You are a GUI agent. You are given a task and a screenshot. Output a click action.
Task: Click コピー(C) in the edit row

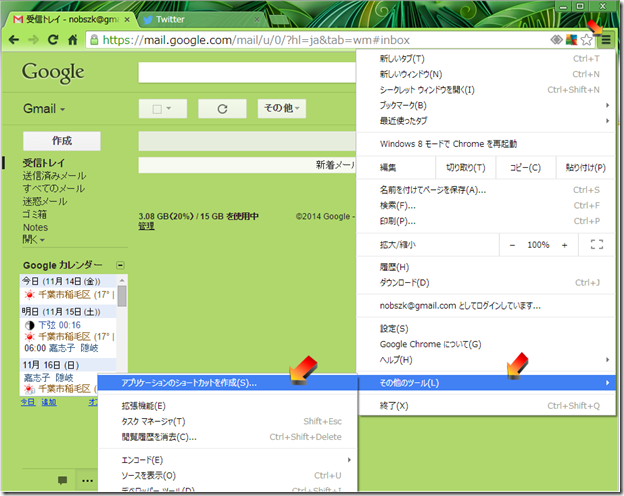pyautogui.click(x=525, y=168)
